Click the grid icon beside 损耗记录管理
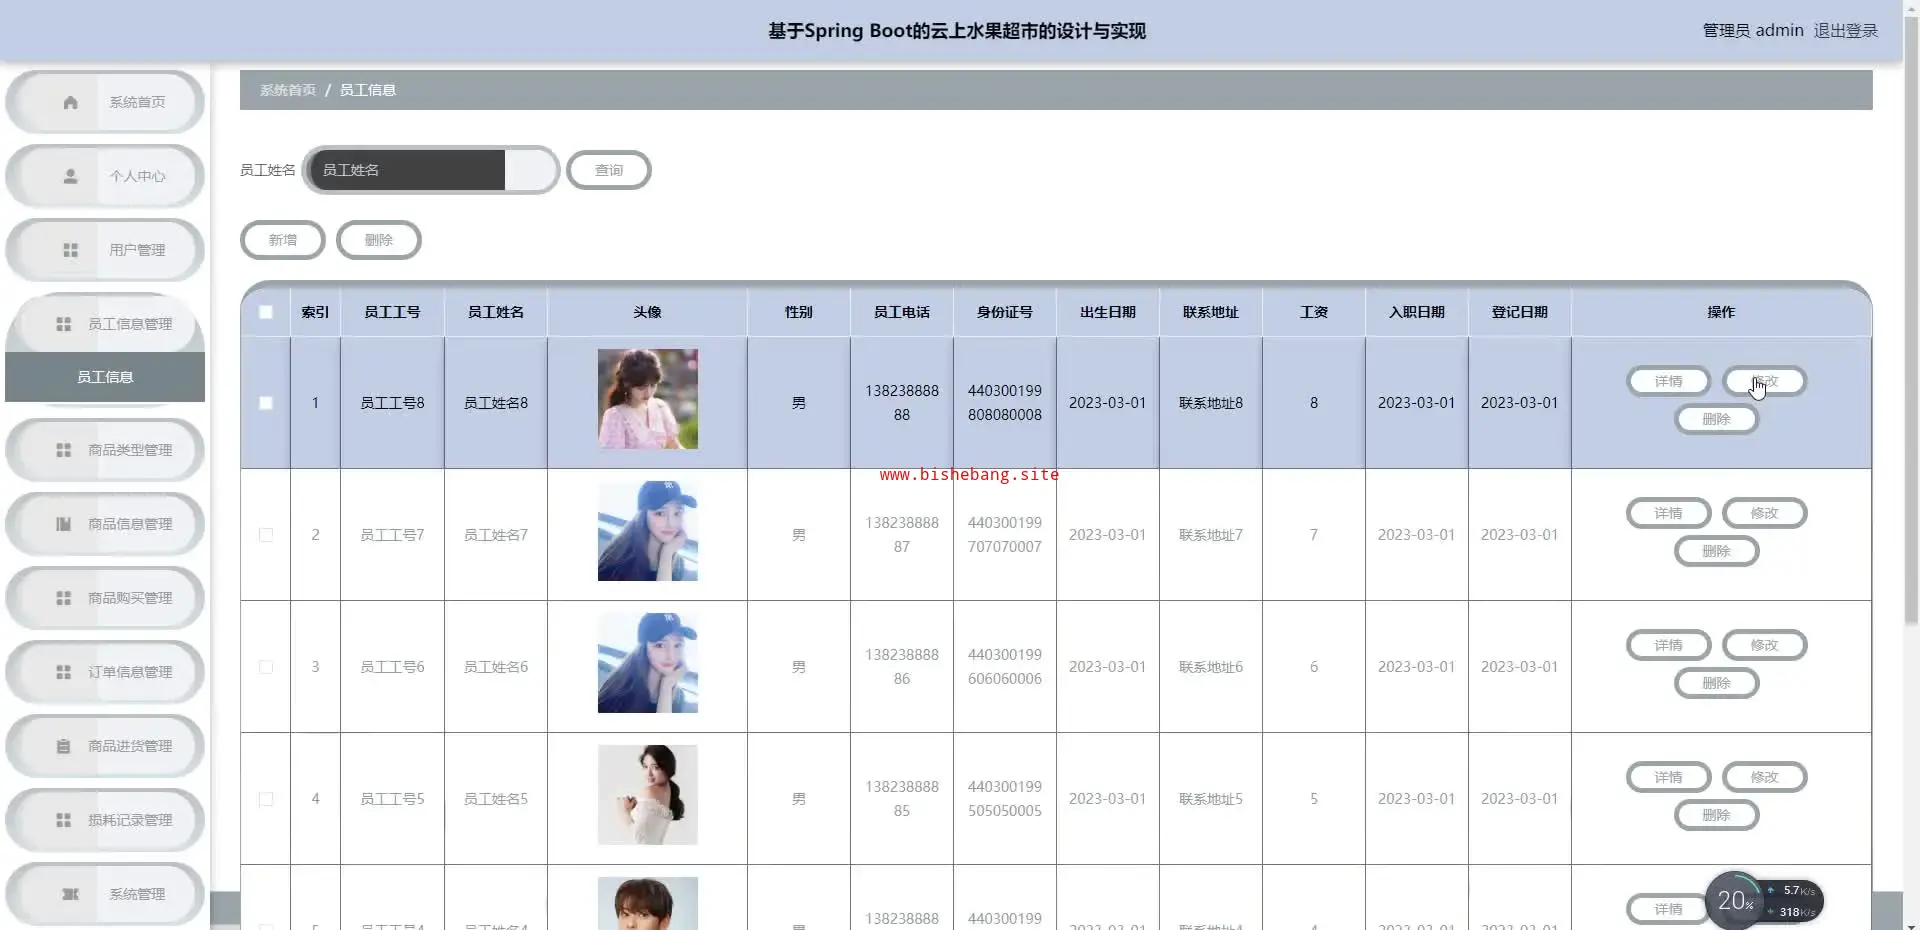 [63, 820]
